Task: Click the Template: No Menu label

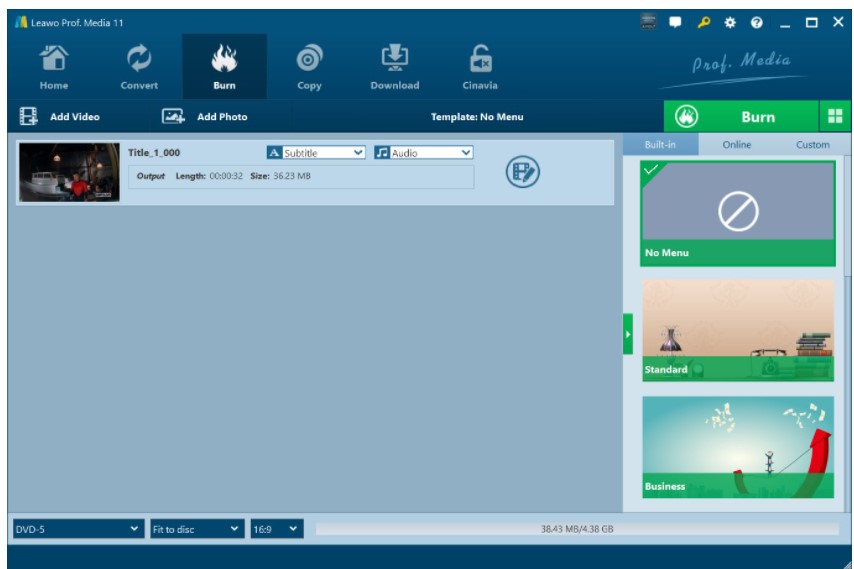Action: click(x=477, y=117)
